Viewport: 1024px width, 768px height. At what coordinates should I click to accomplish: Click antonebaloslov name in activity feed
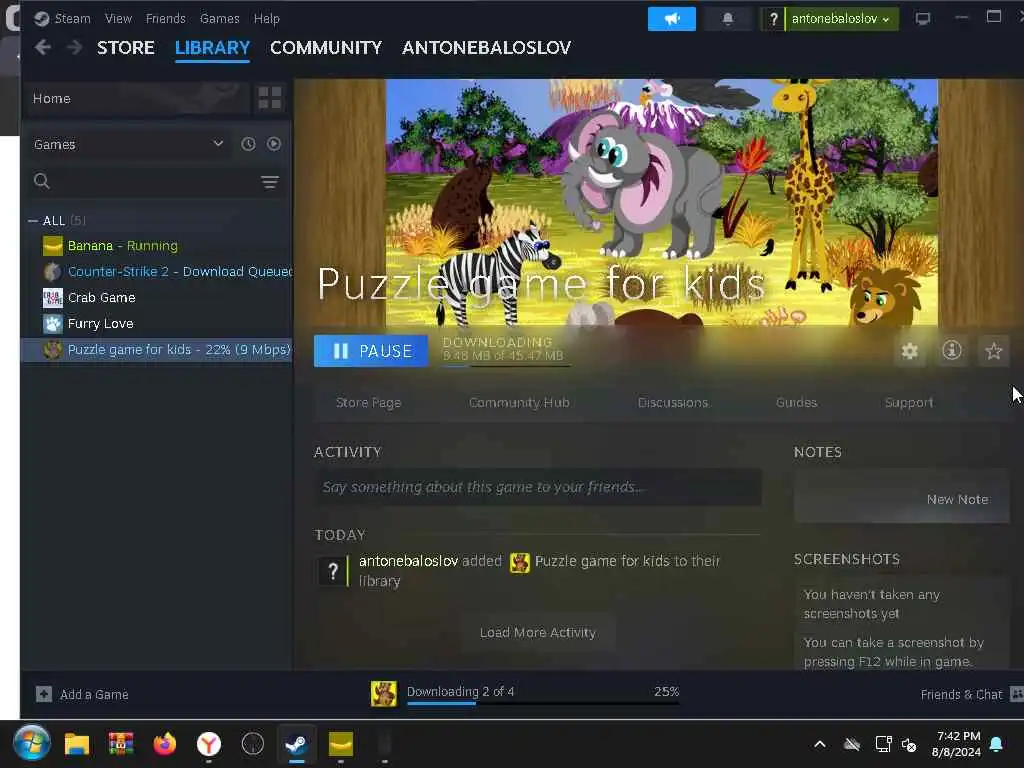click(x=408, y=561)
